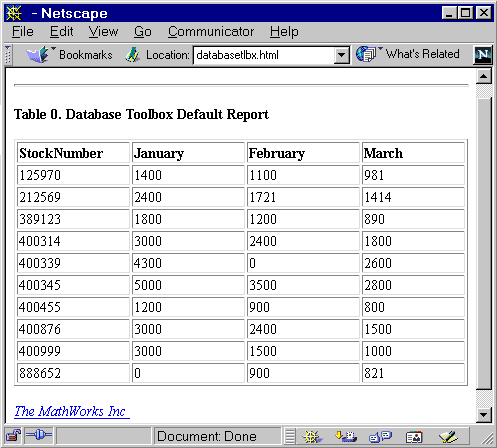Screen dimensions: 497x448
Task: Click the online/offline plug icon
Action: click(x=39, y=435)
